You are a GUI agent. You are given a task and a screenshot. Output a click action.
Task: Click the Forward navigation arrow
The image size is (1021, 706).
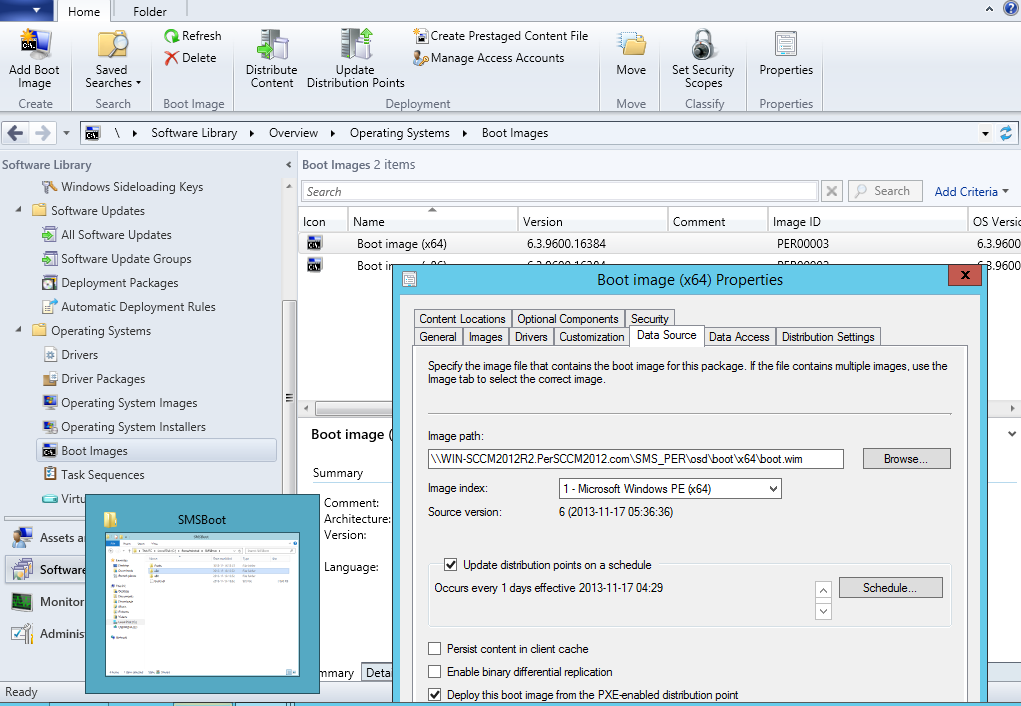tap(42, 134)
